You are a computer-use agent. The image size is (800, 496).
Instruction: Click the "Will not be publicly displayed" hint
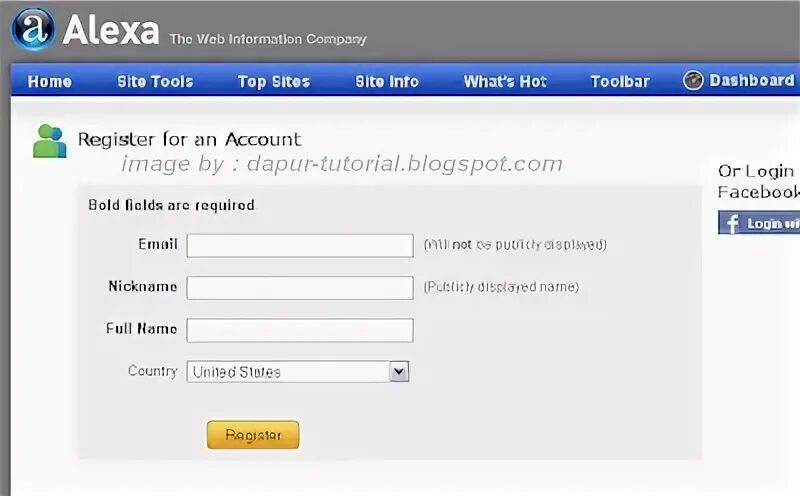click(515, 244)
